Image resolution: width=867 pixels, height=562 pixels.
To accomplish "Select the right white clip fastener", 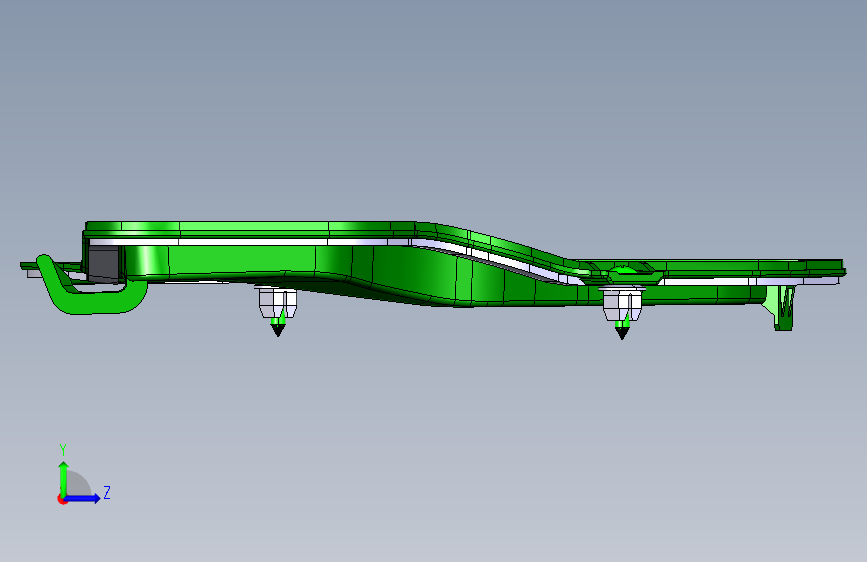I will (x=623, y=304).
